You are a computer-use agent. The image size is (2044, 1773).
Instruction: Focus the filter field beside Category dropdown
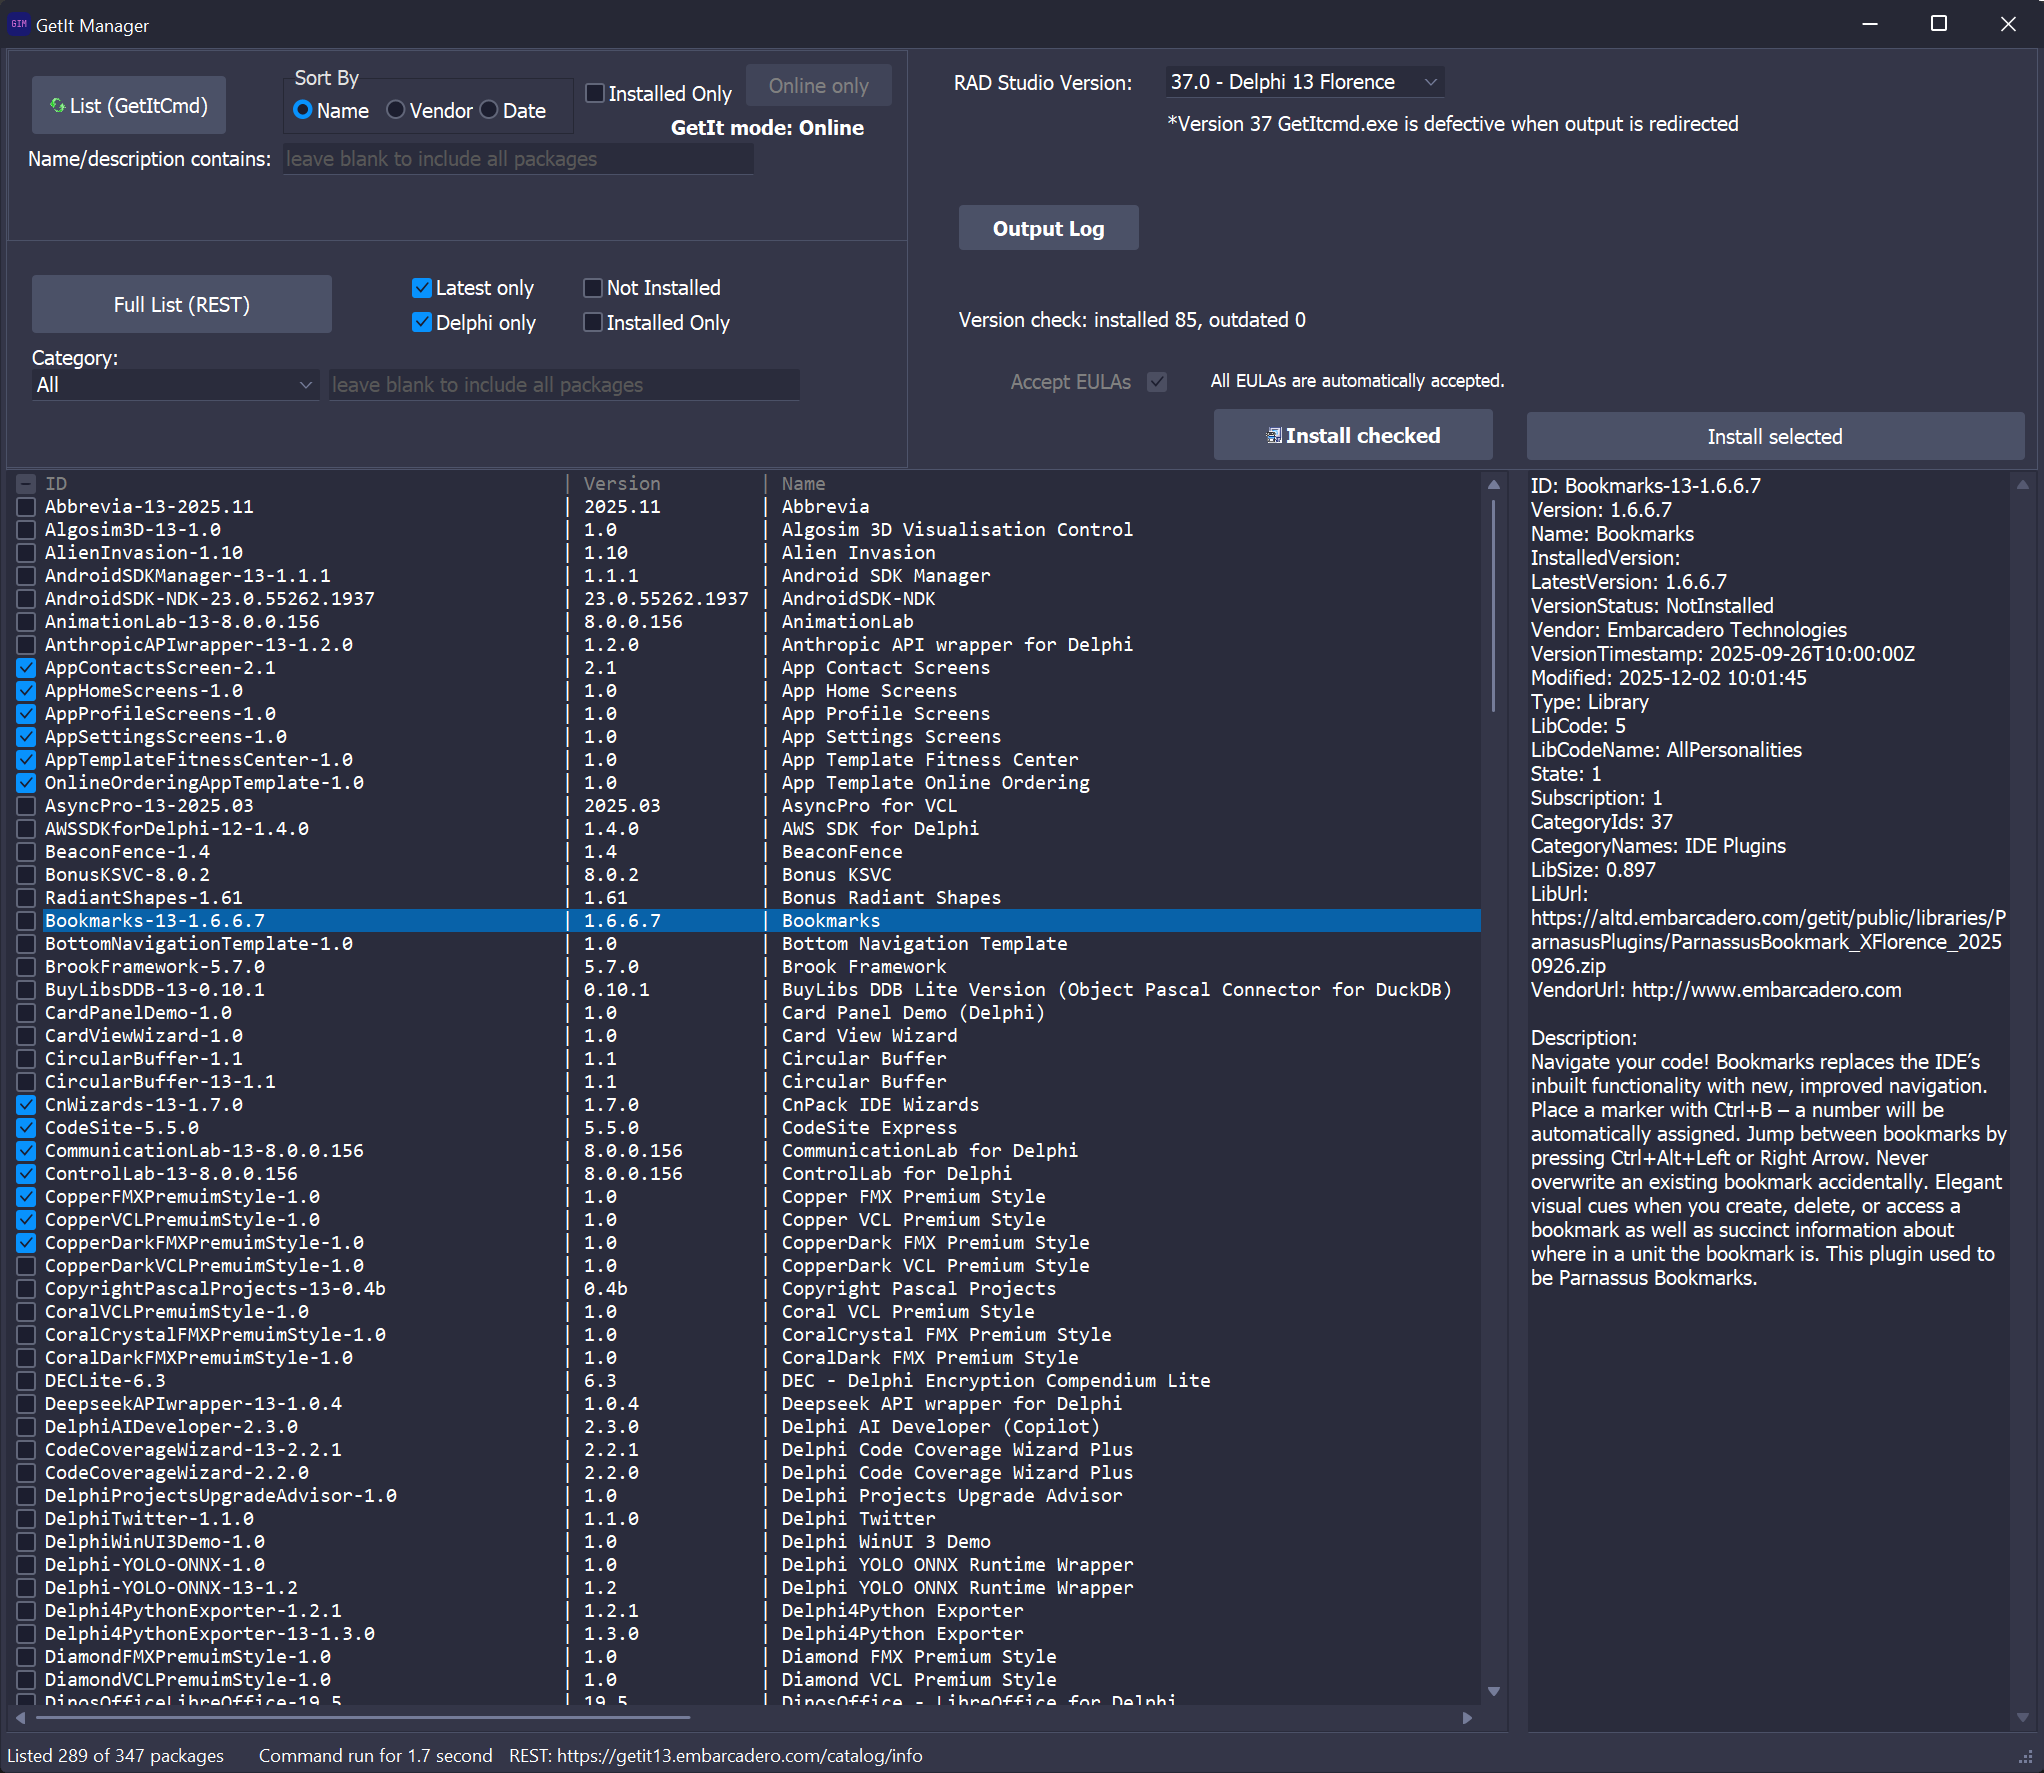(x=564, y=385)
